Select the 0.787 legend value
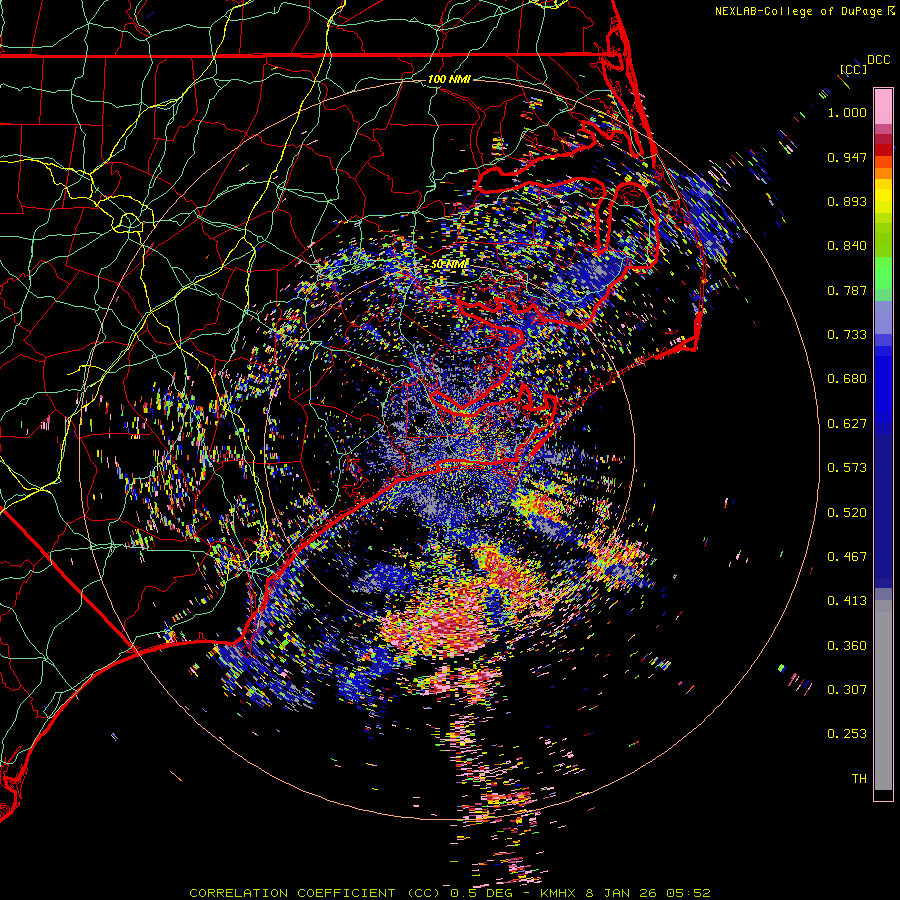 point(847,290)
